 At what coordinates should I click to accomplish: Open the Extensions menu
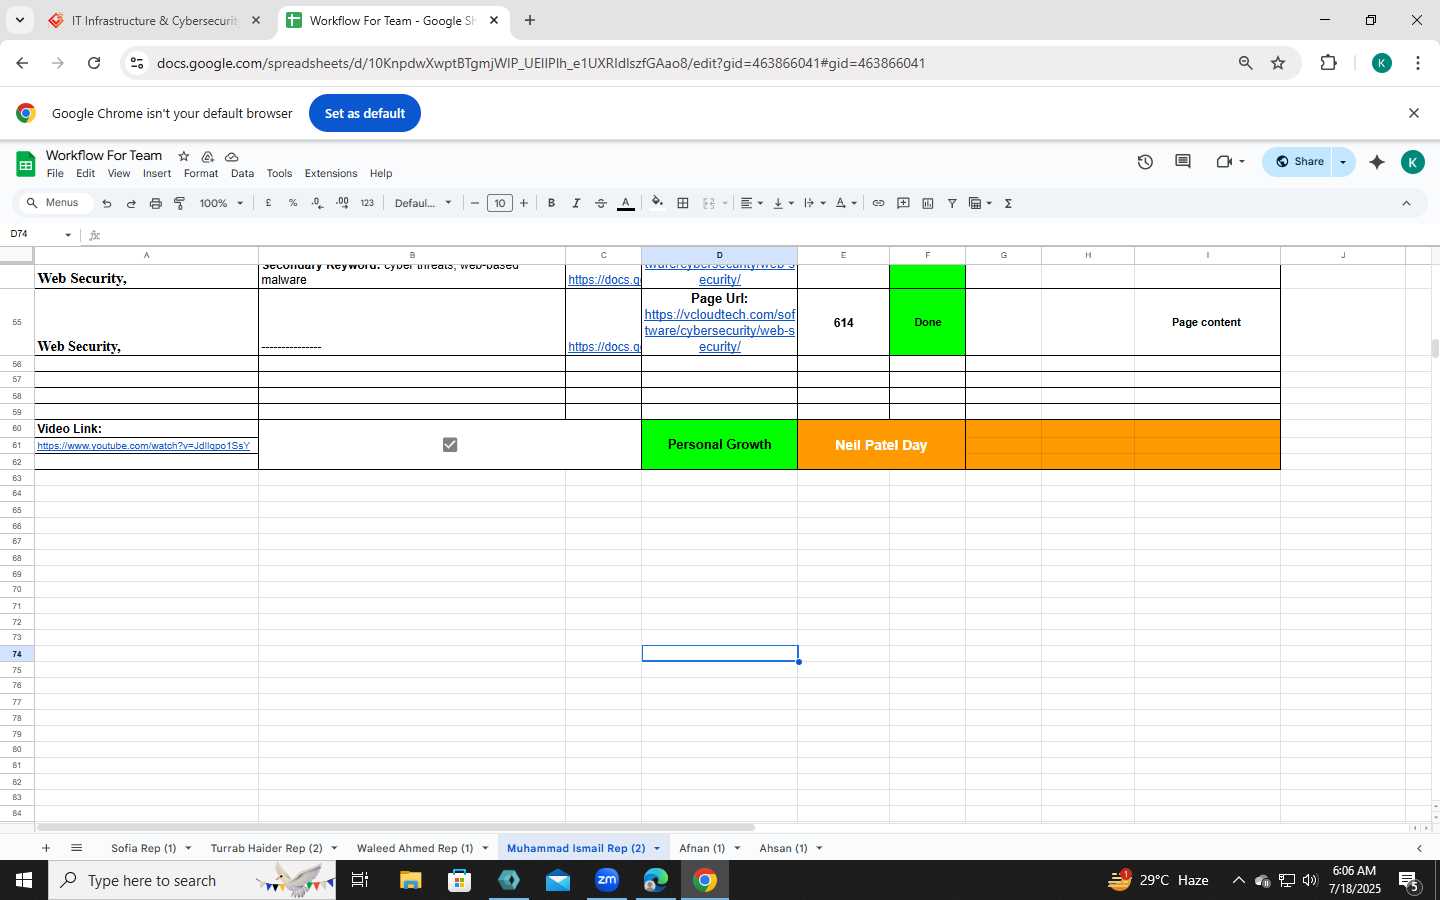click(331, 173)
